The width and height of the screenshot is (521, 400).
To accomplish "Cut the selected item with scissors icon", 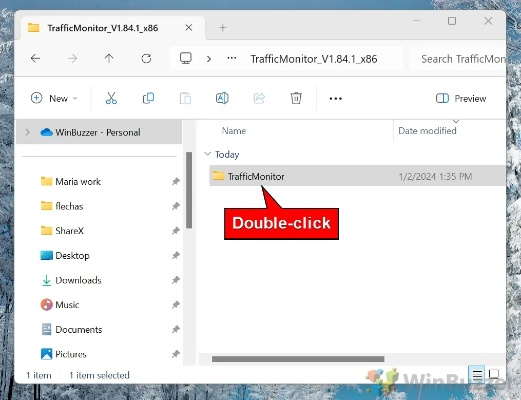I will 111,98.
